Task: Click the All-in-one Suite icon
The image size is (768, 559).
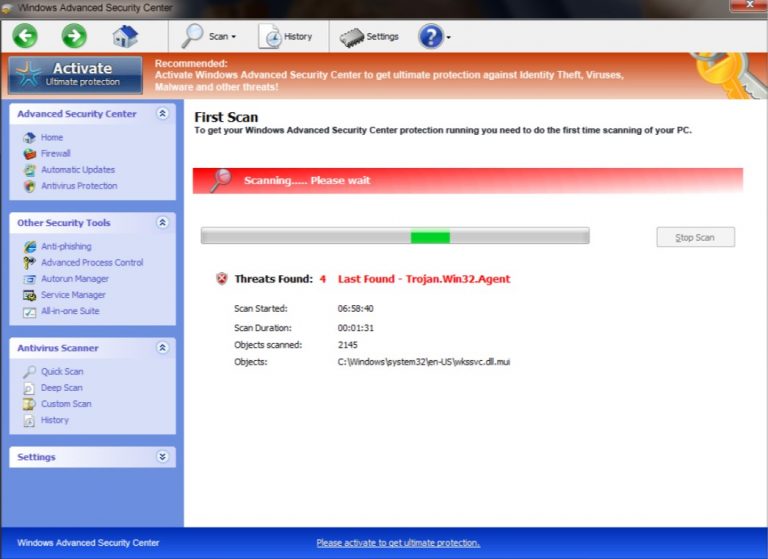Action: coord(29,312)
